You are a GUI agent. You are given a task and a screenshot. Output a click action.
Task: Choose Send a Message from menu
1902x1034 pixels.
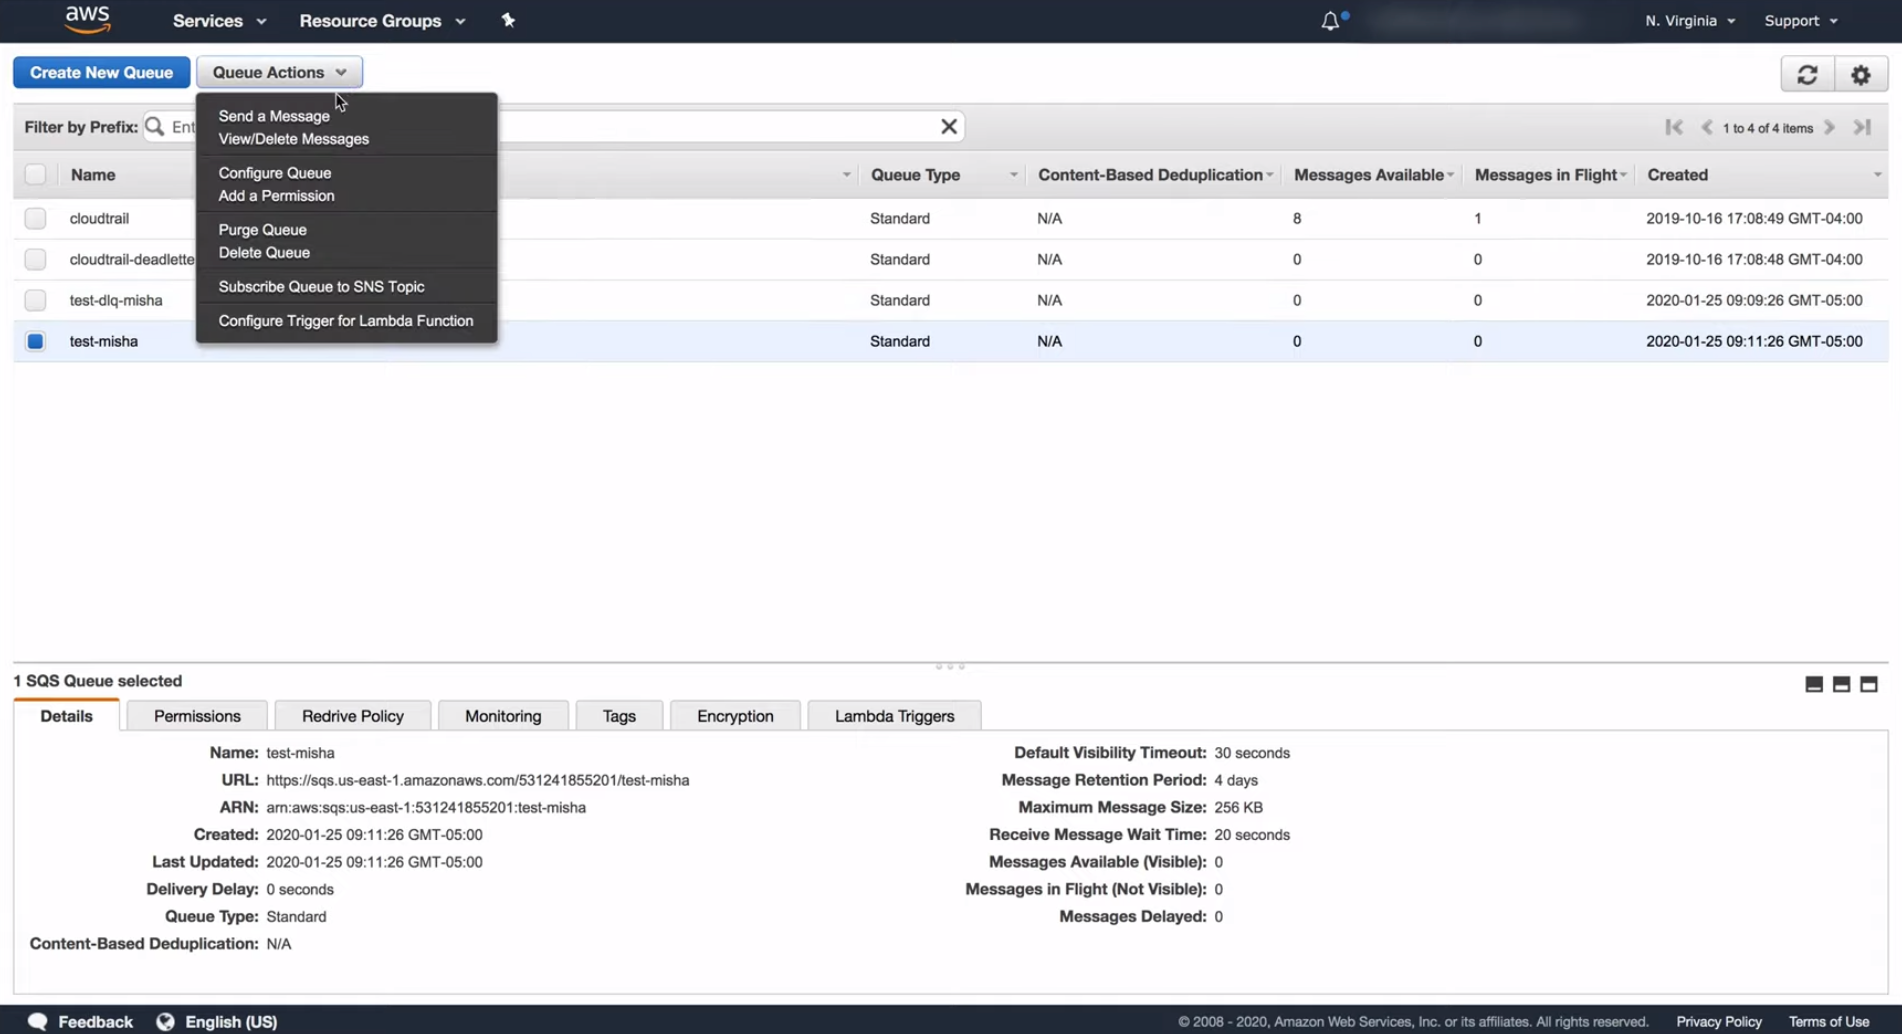coord(274,116)
